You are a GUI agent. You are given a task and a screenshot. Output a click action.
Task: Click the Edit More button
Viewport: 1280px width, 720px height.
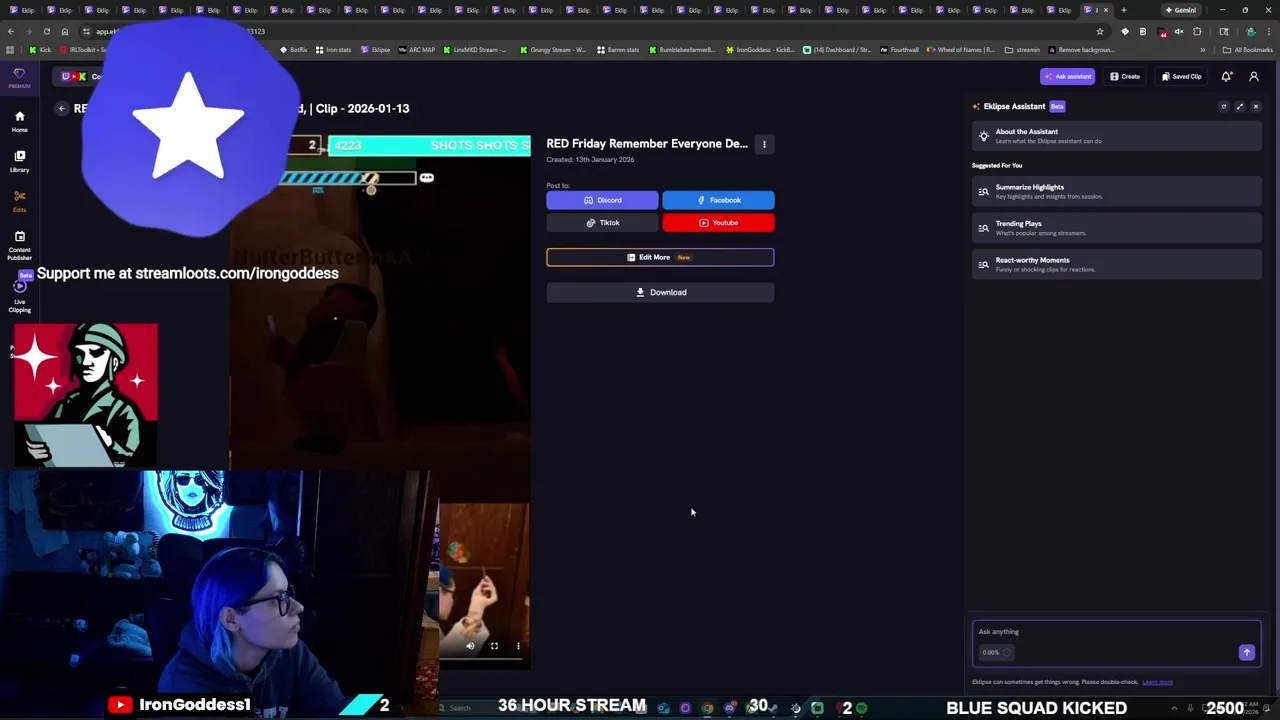coord(660,257)
